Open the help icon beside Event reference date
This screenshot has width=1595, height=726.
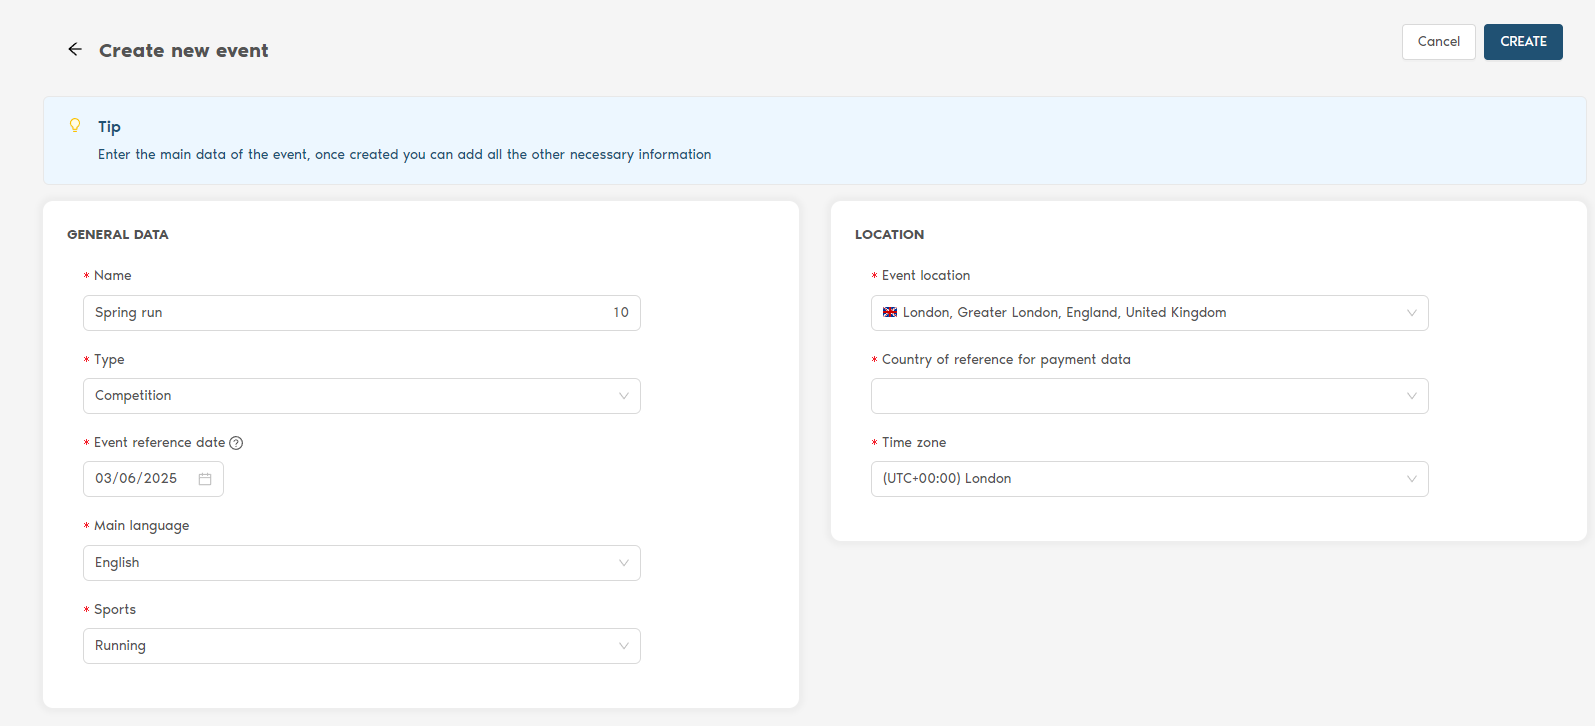[x=236, y=443]
